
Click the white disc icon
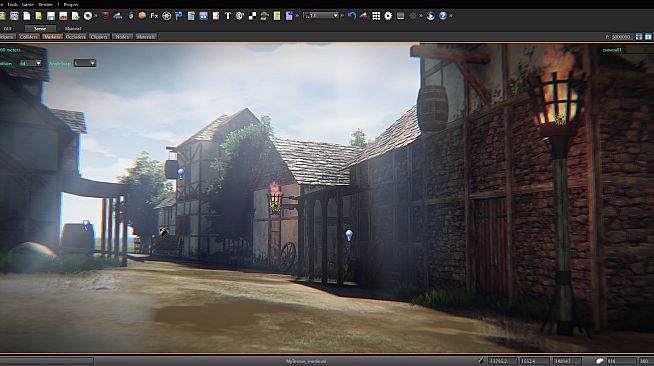point(88,16)
